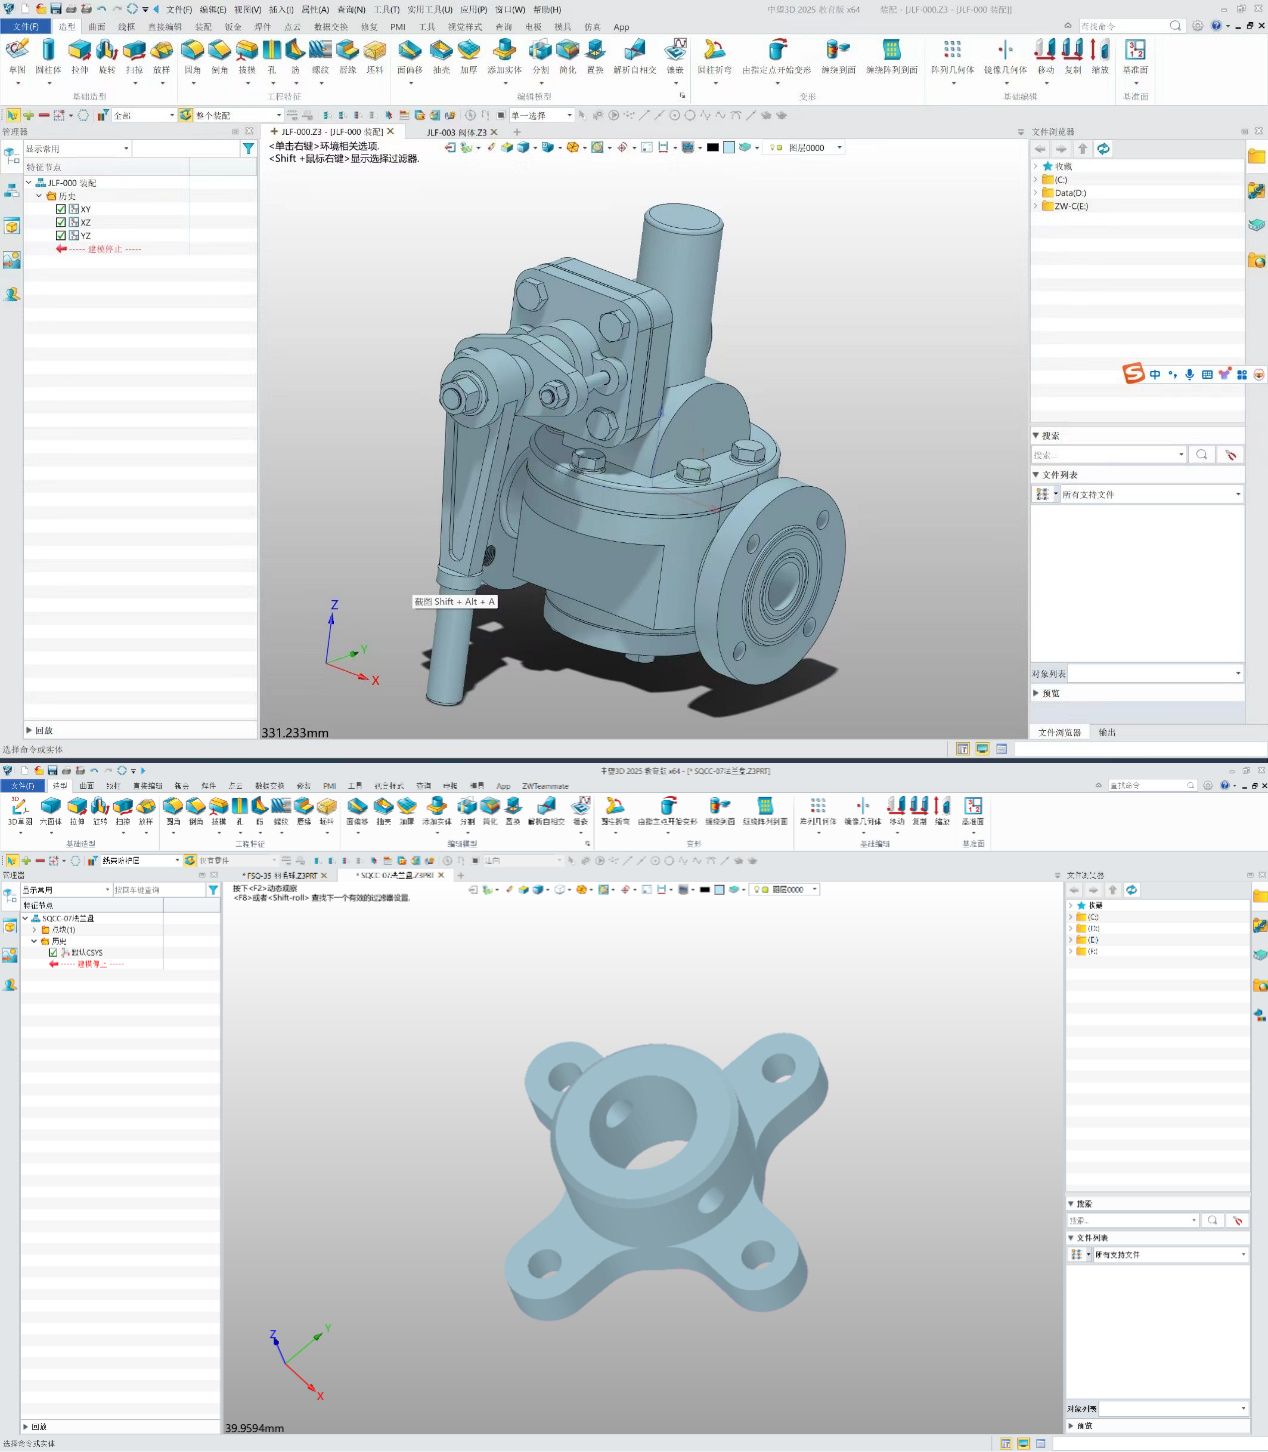
Task: Click the 圆柱体 (Cylinder) tool icon
Action: point(48,55)
